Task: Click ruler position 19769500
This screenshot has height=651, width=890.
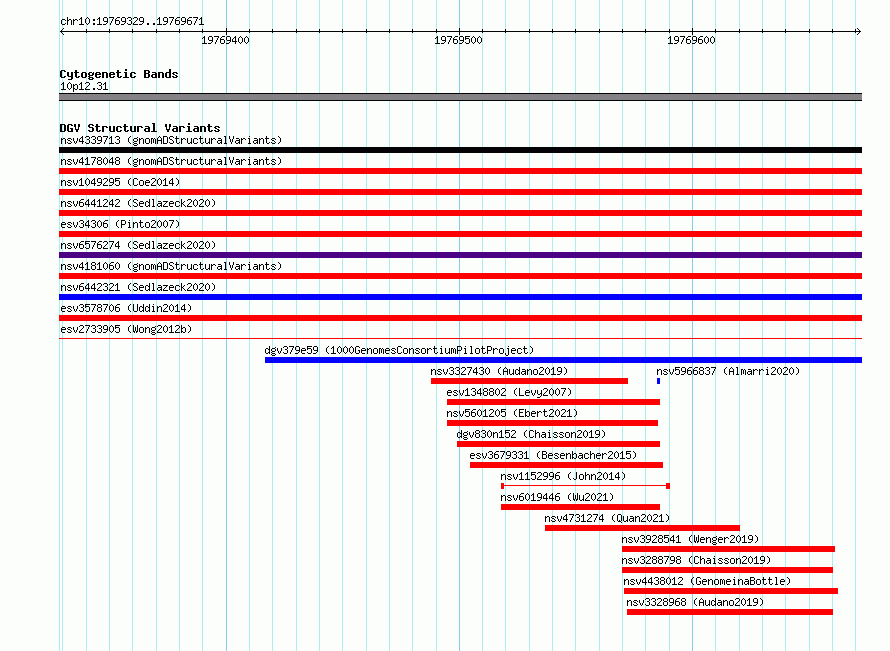Action: [458, 40]
